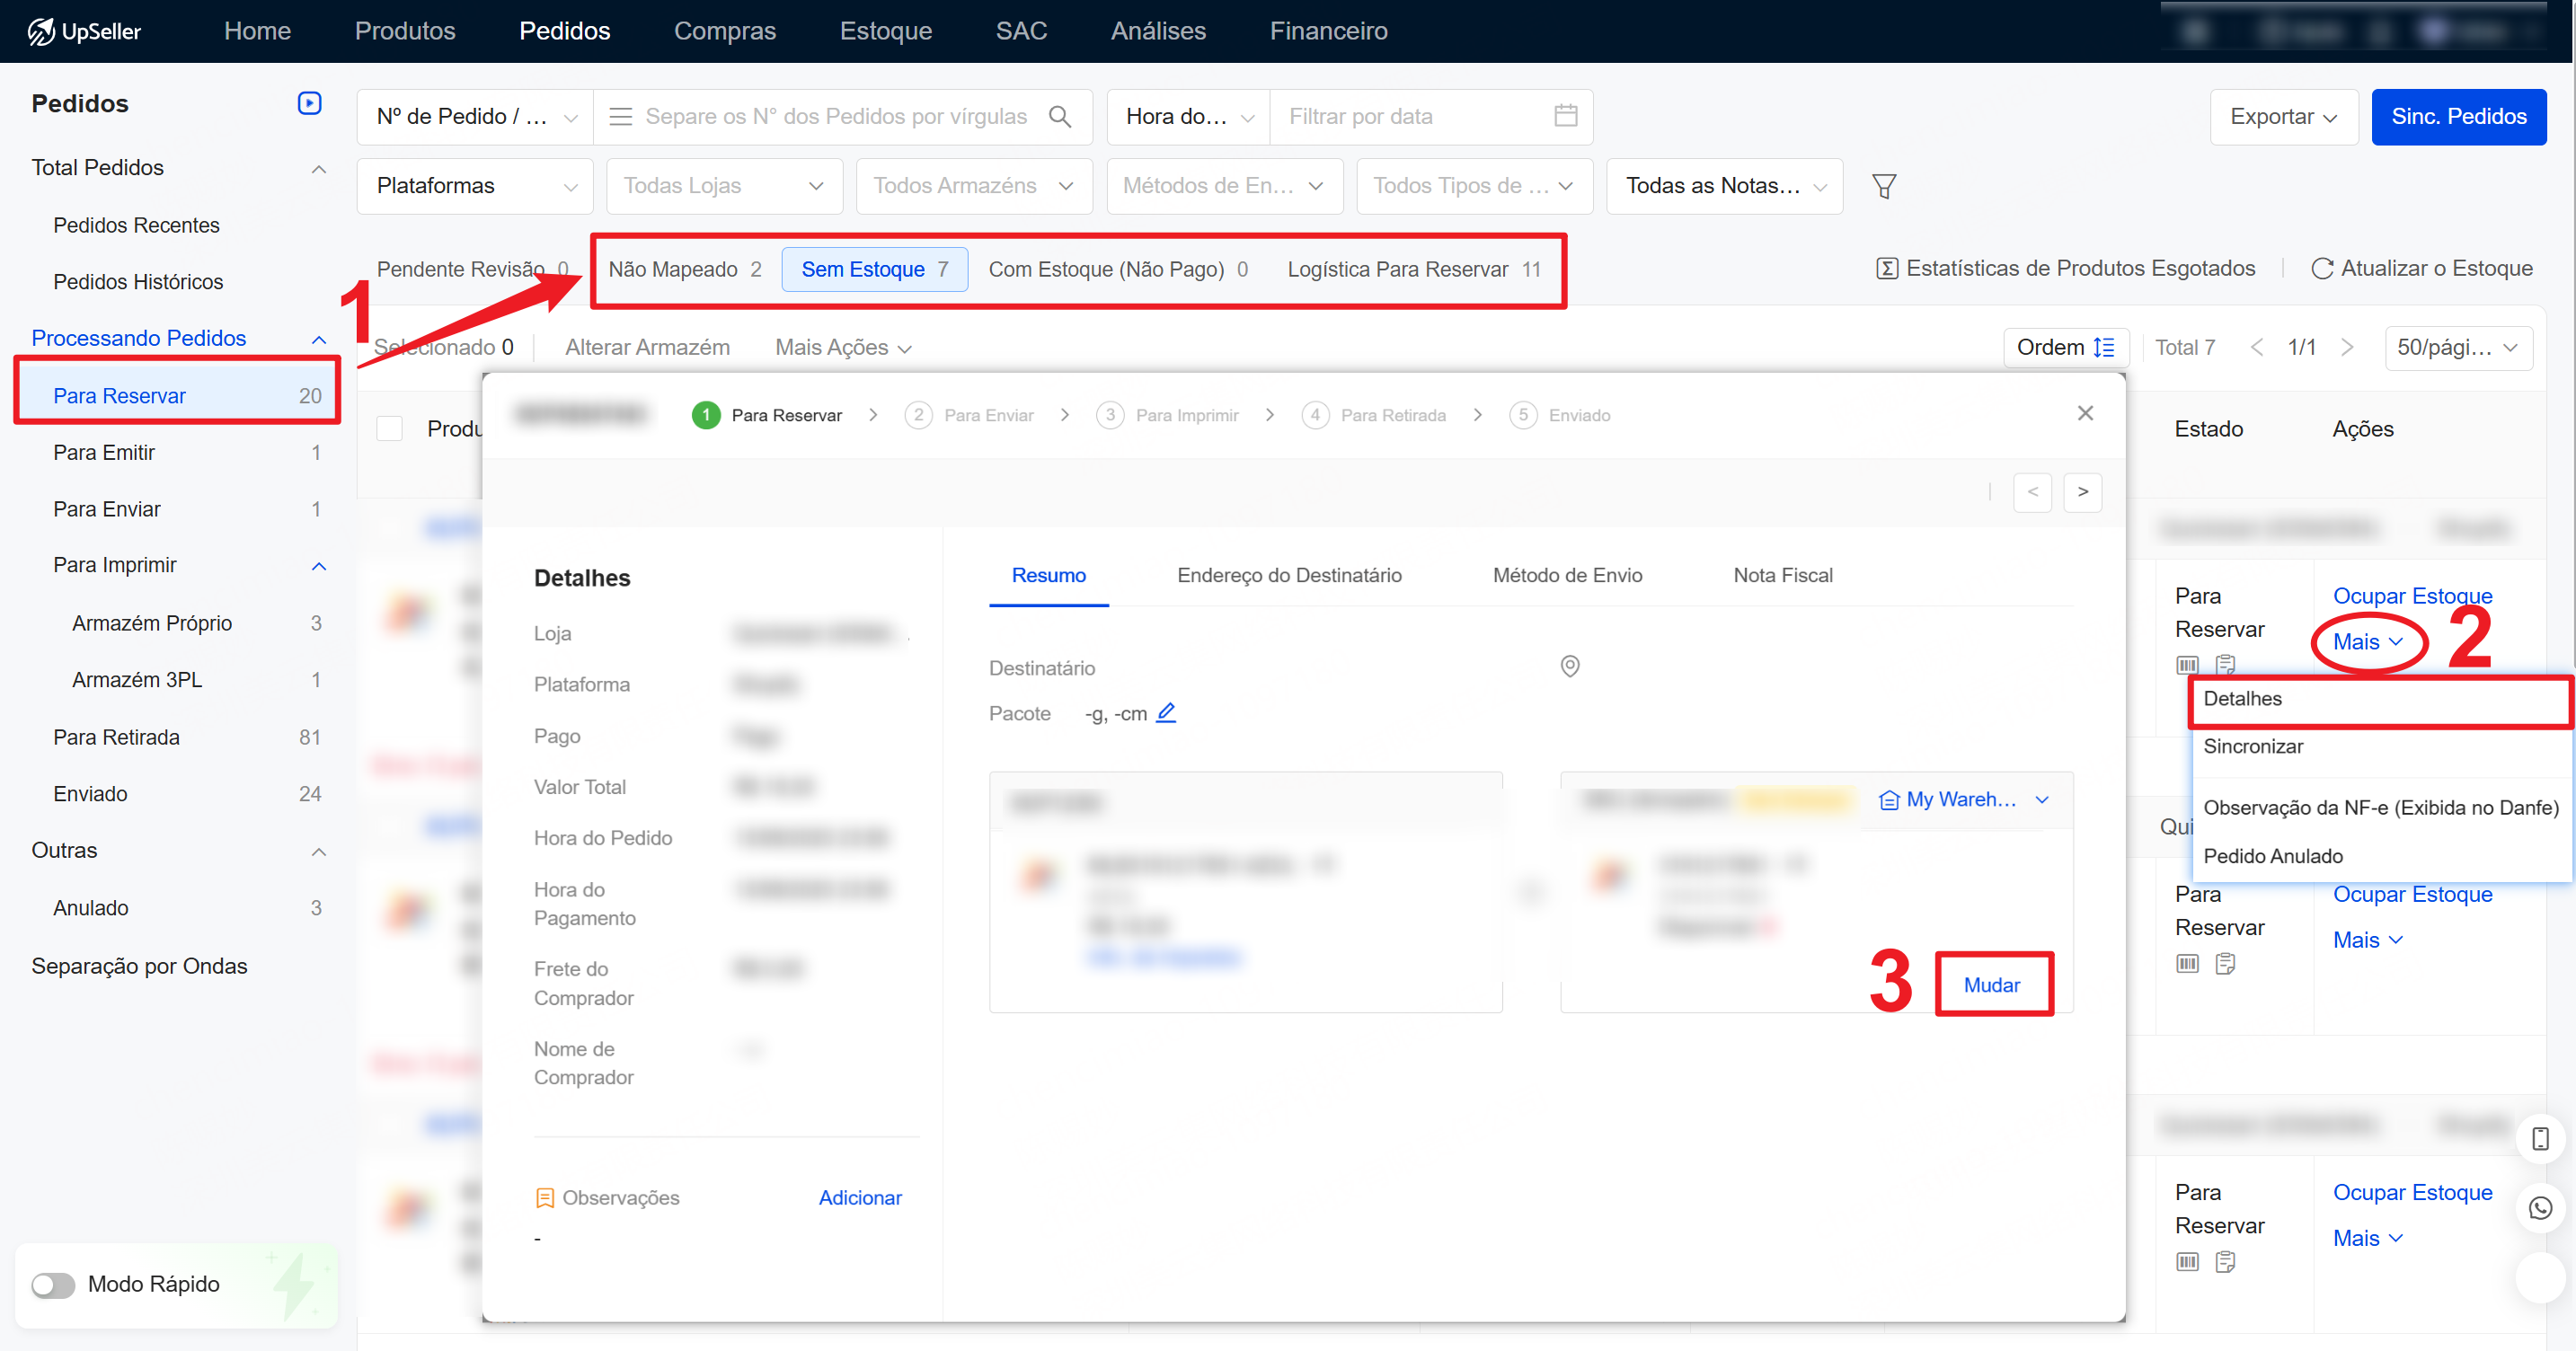Image resolution: width=2576 pixels, height=1351 pixels.
Task: Click the Mudar button
Action: 1992,985
